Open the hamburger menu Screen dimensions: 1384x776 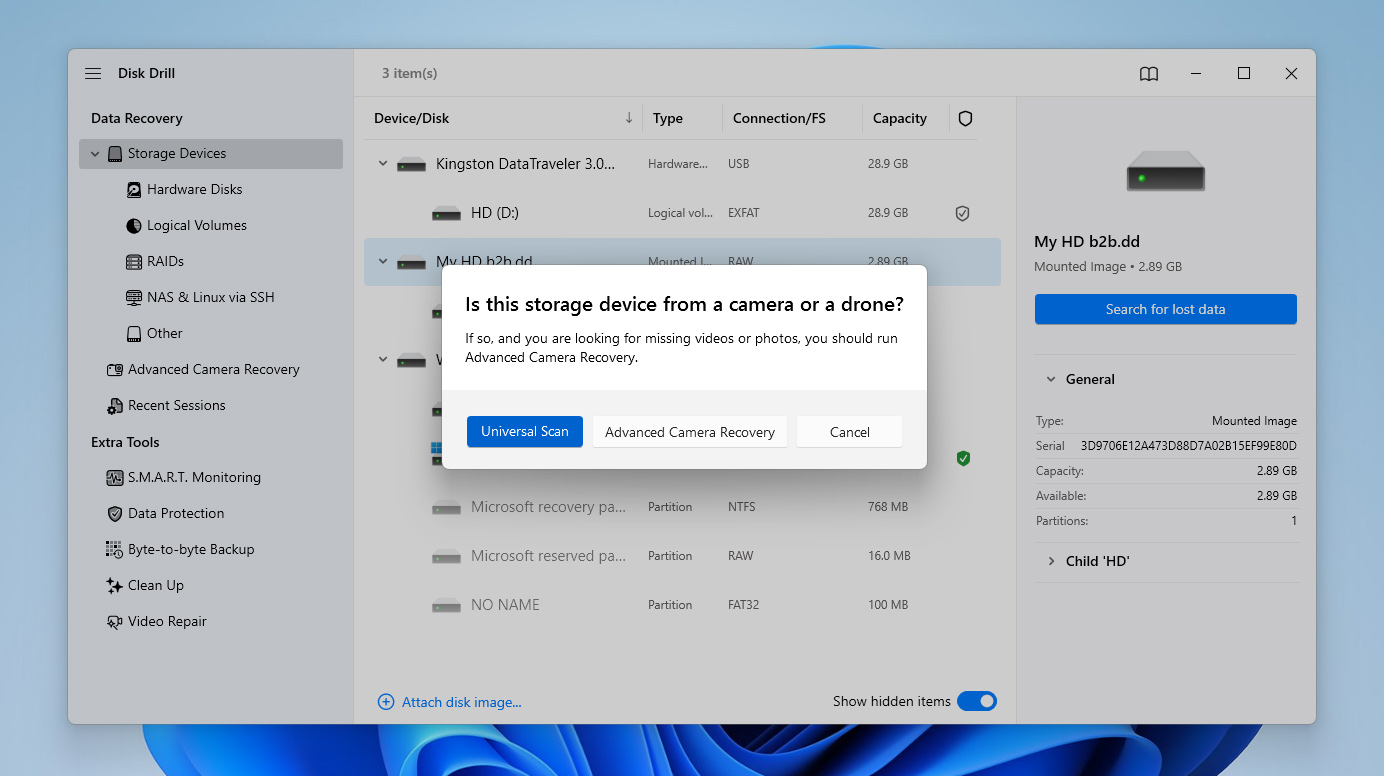93,73
